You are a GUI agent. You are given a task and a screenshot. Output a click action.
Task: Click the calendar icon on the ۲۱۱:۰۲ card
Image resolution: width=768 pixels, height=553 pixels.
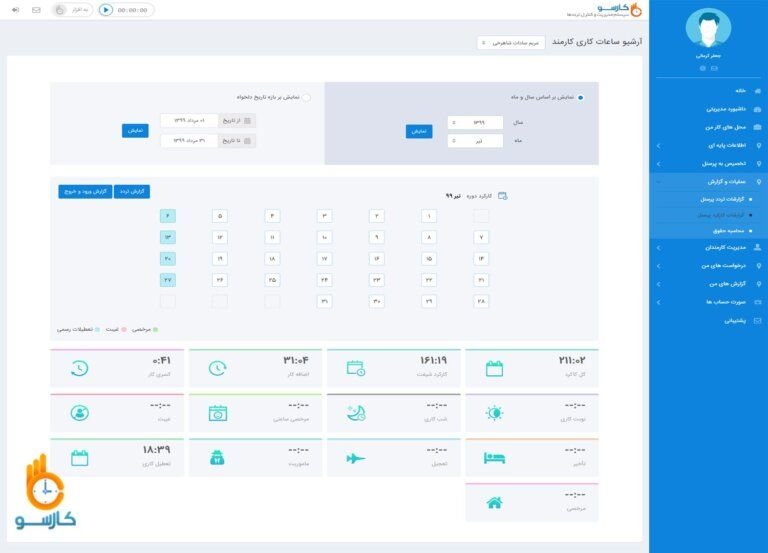click(x=494, y=369)
